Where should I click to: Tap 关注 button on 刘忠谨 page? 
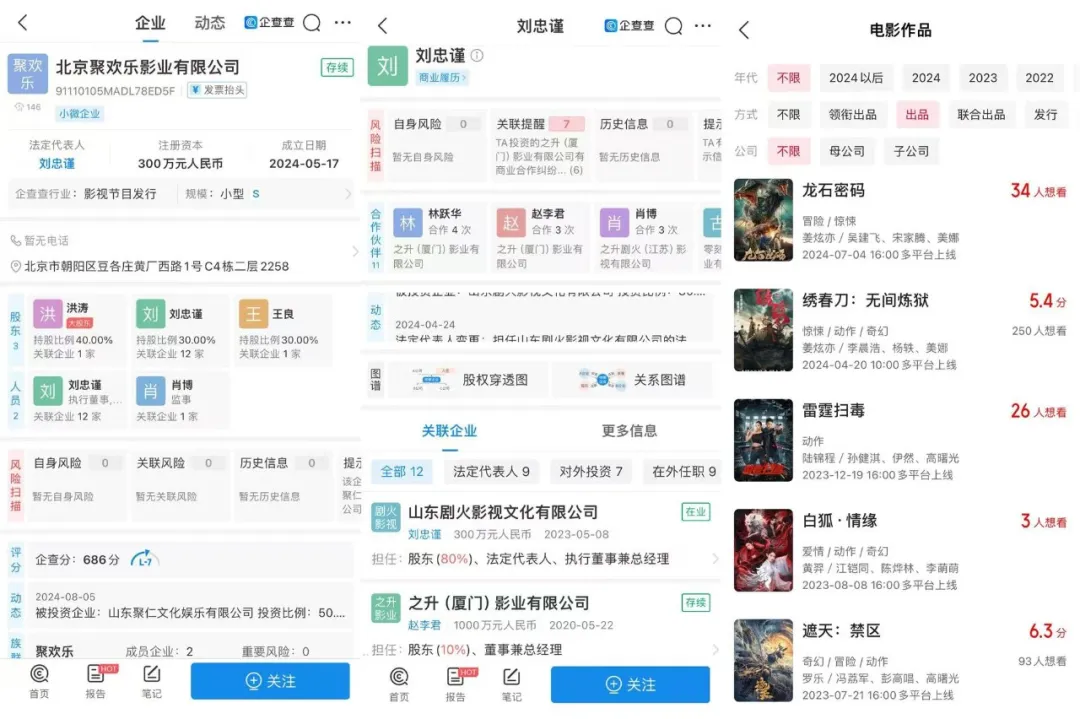630,685
